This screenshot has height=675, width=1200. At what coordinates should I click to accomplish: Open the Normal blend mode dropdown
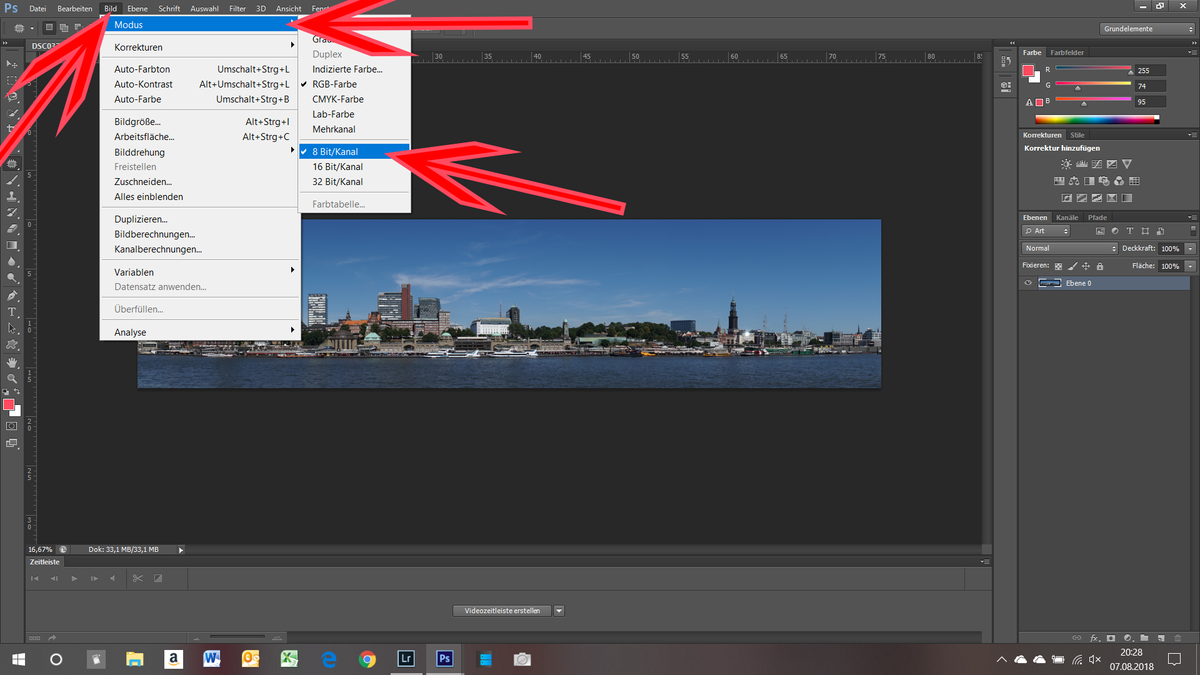click(1068, 247)
